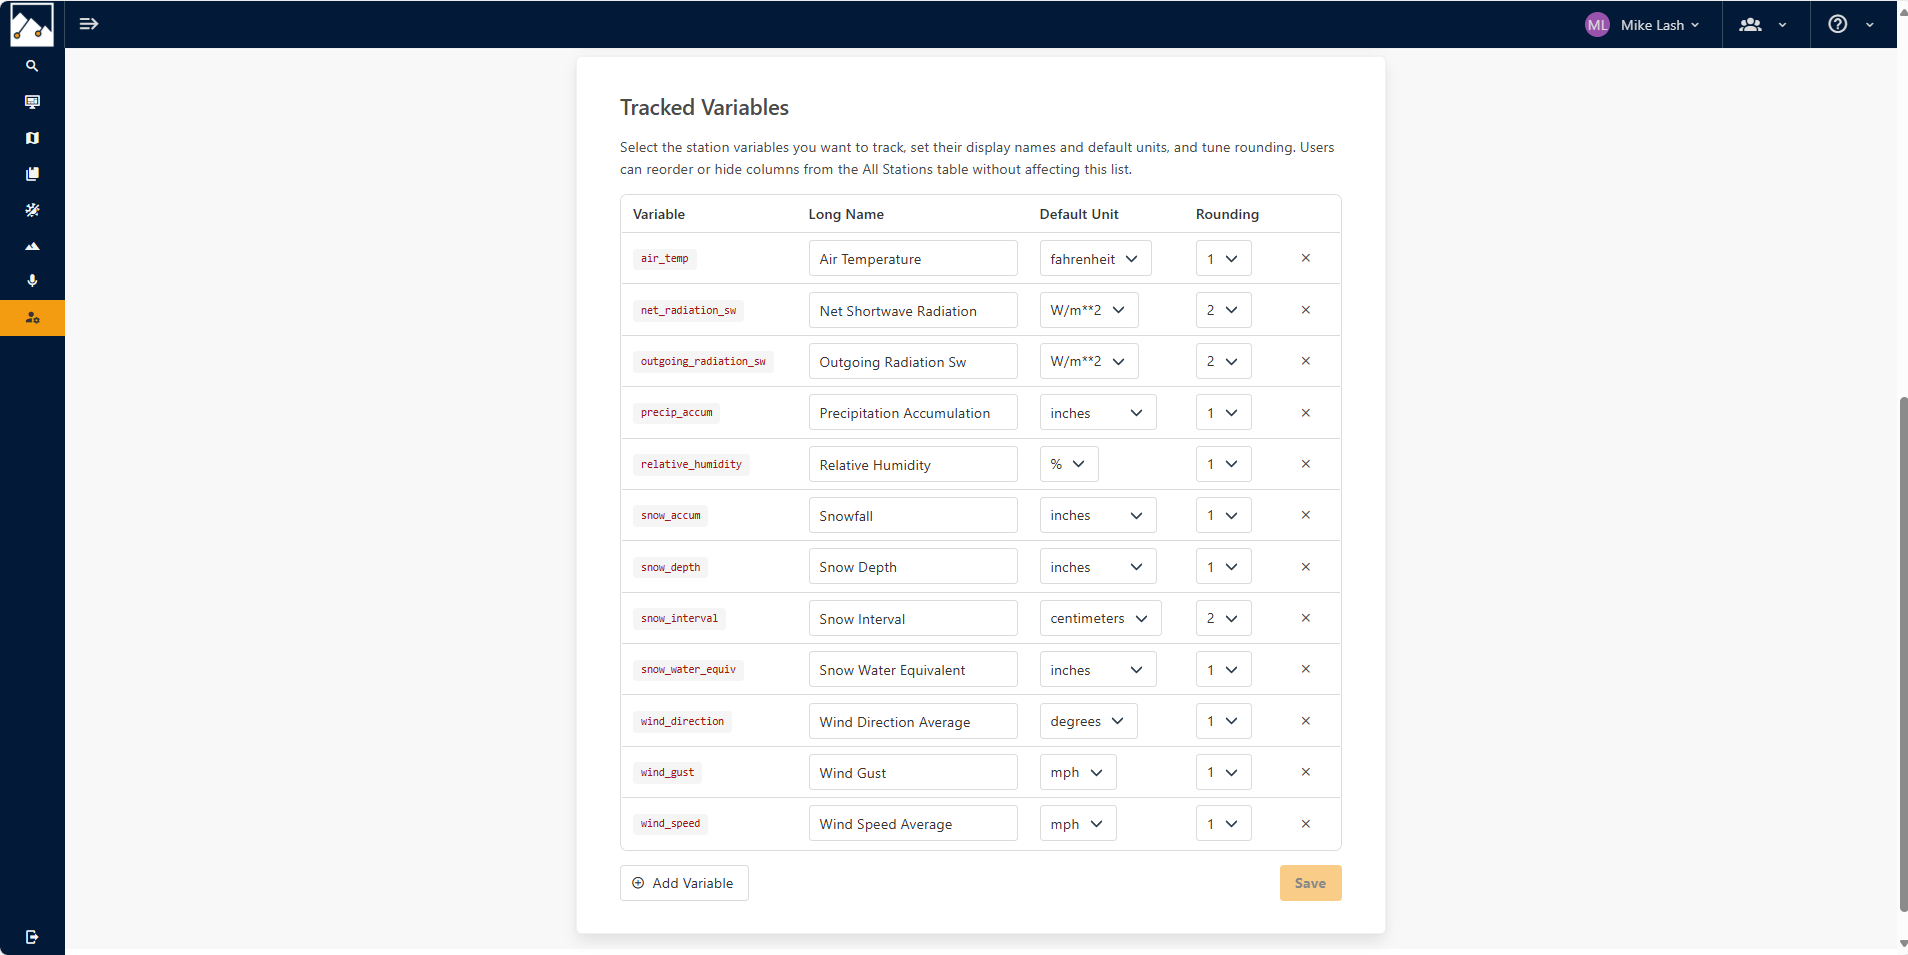Viewport: 1908px width, 955px height.
Task: Edit the Air Temperature long name field
Action: tap(913, 259)
